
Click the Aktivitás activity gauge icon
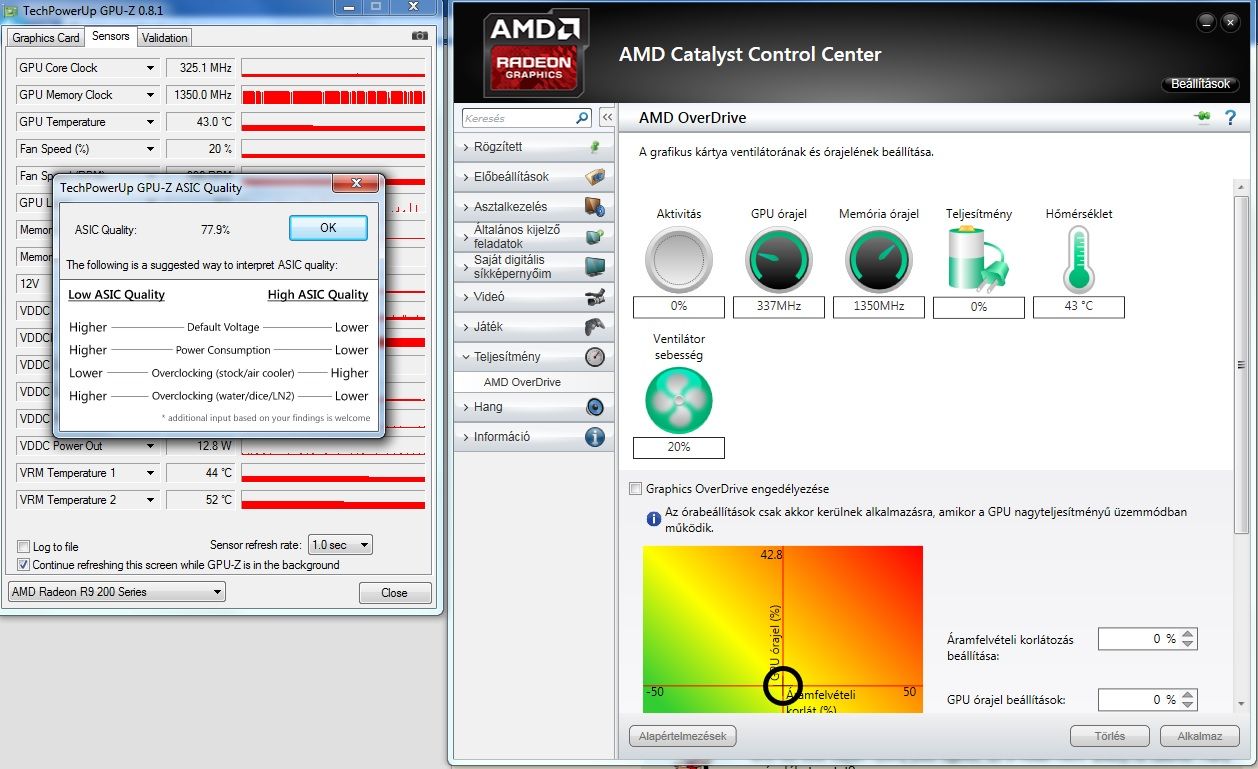[679, 260]
